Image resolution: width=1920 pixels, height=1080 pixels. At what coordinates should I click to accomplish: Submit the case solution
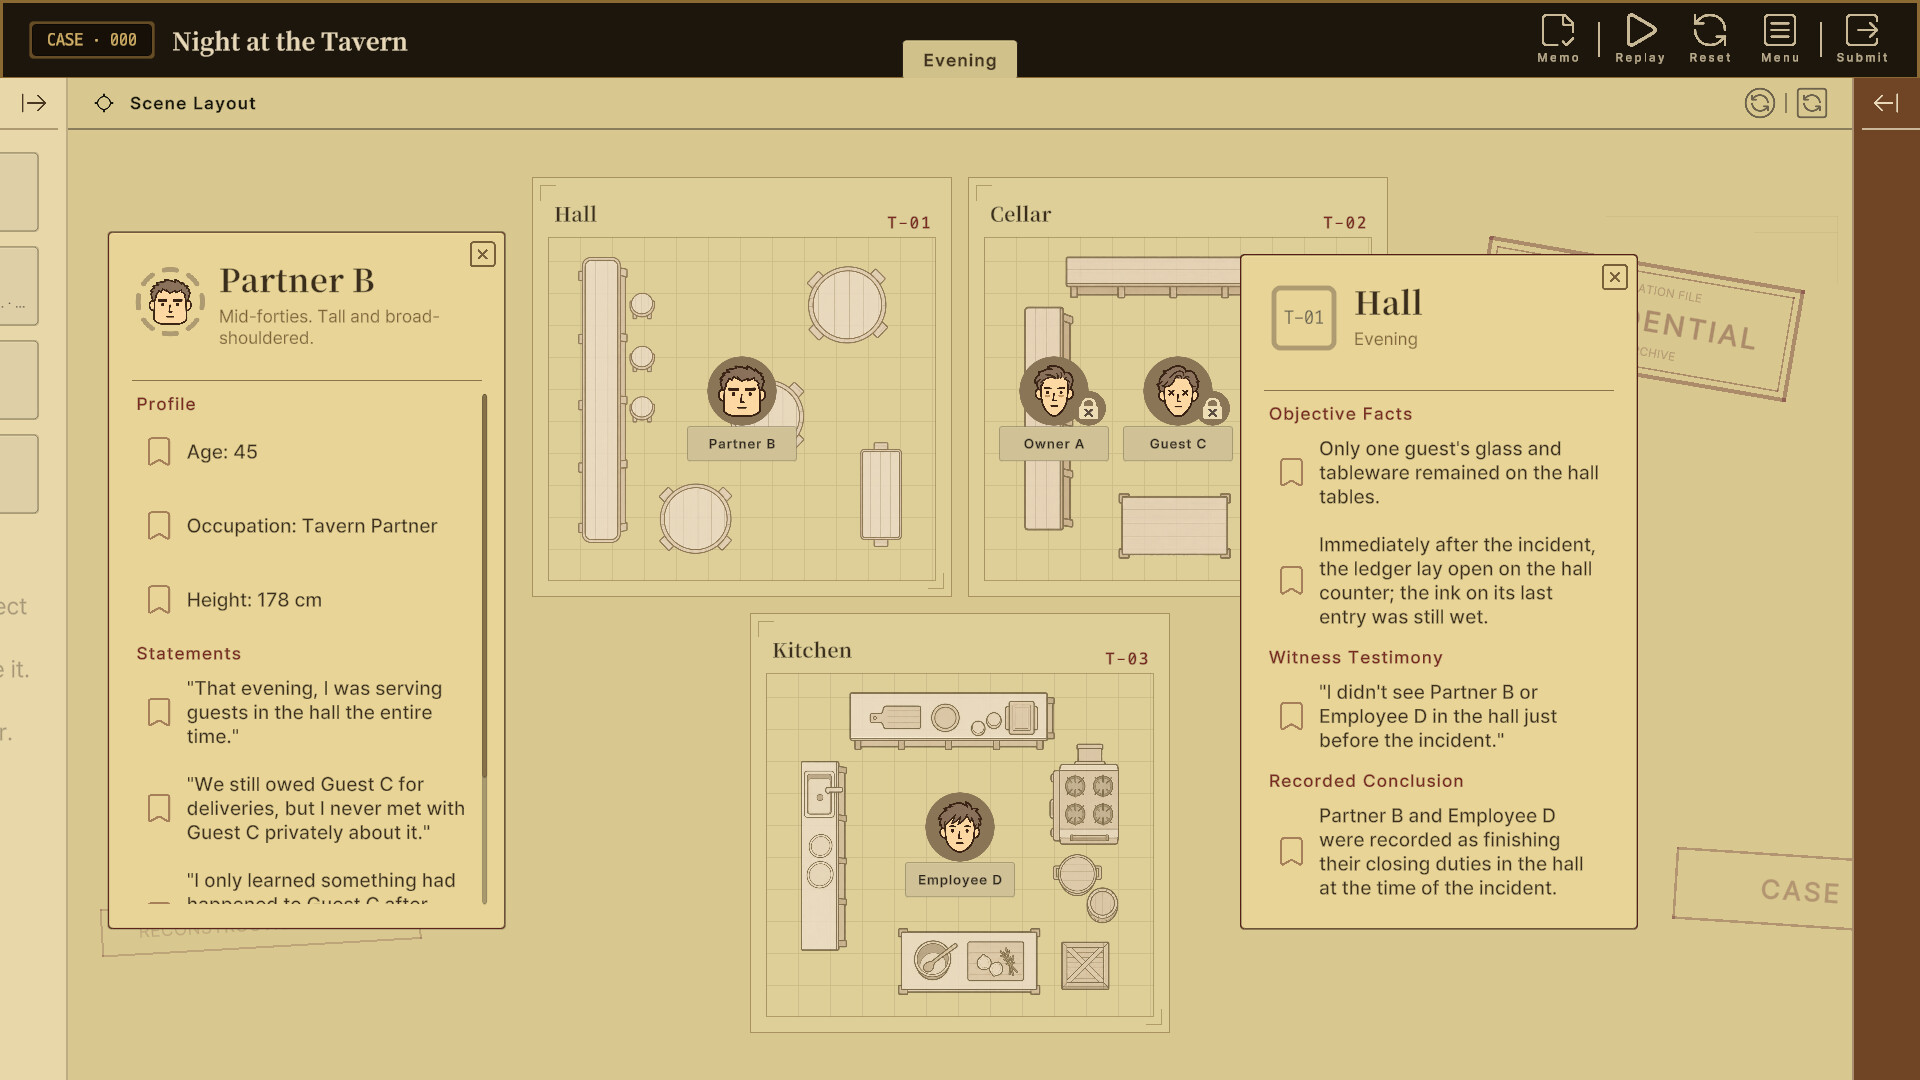pyautogui.click(x=1862, y=39)
